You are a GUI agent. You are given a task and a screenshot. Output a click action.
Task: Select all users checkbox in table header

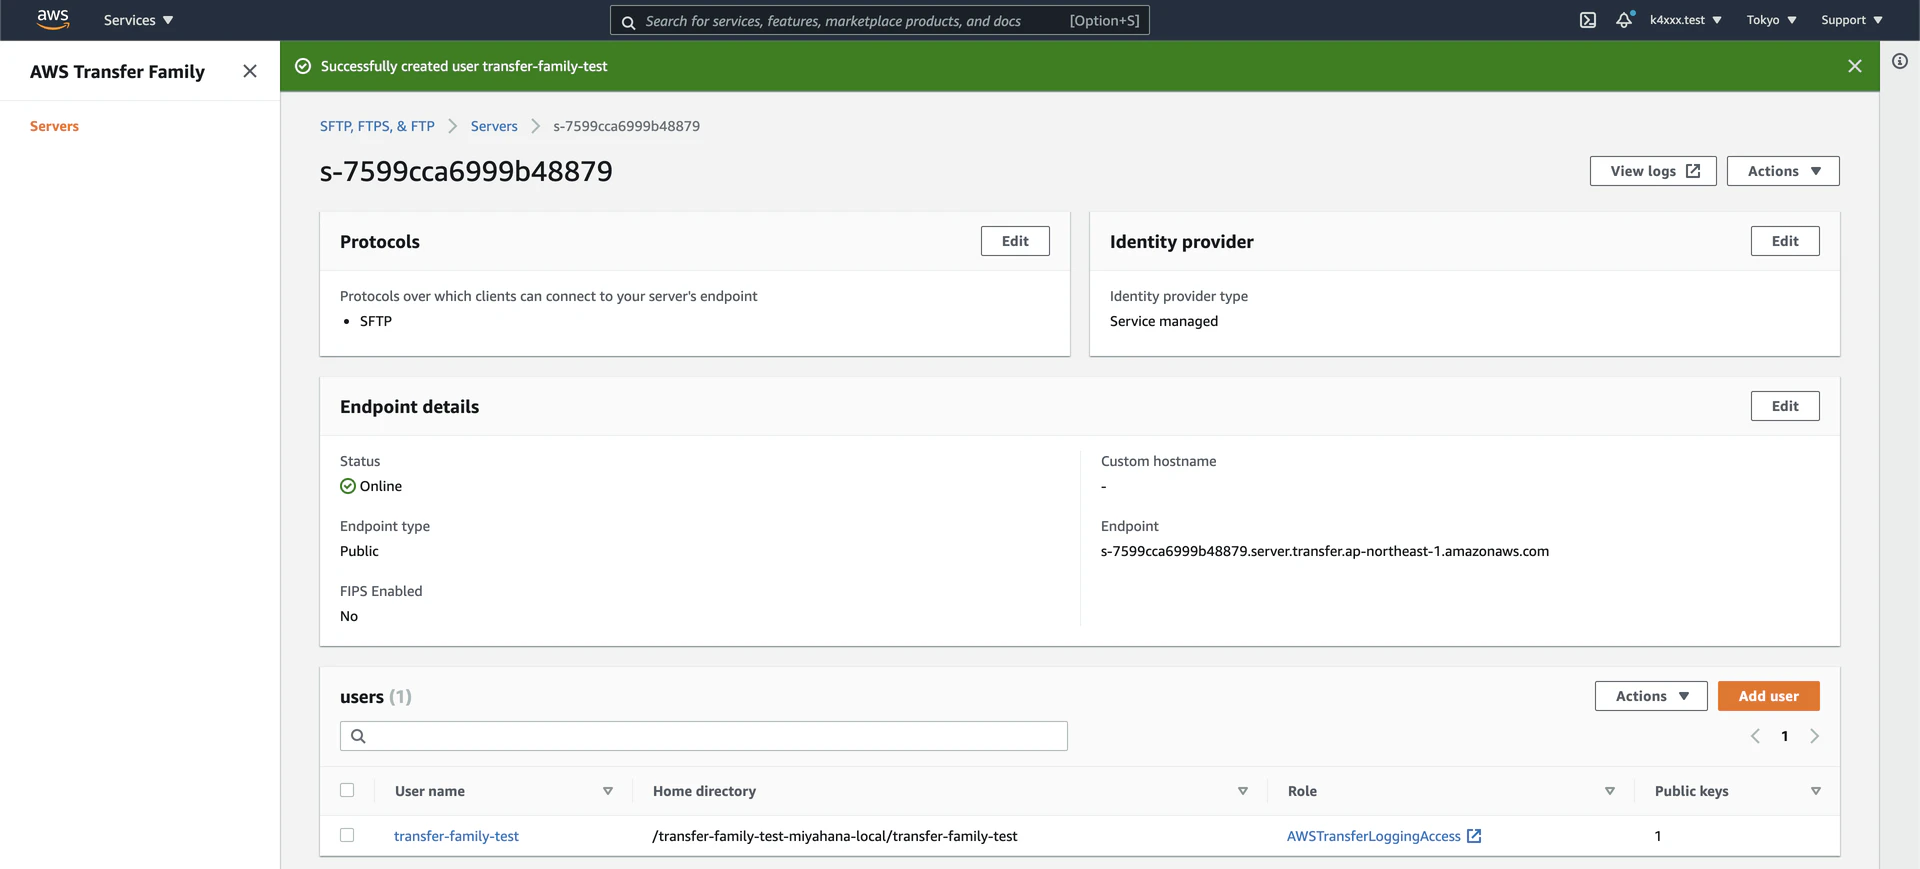pos(347,790)
